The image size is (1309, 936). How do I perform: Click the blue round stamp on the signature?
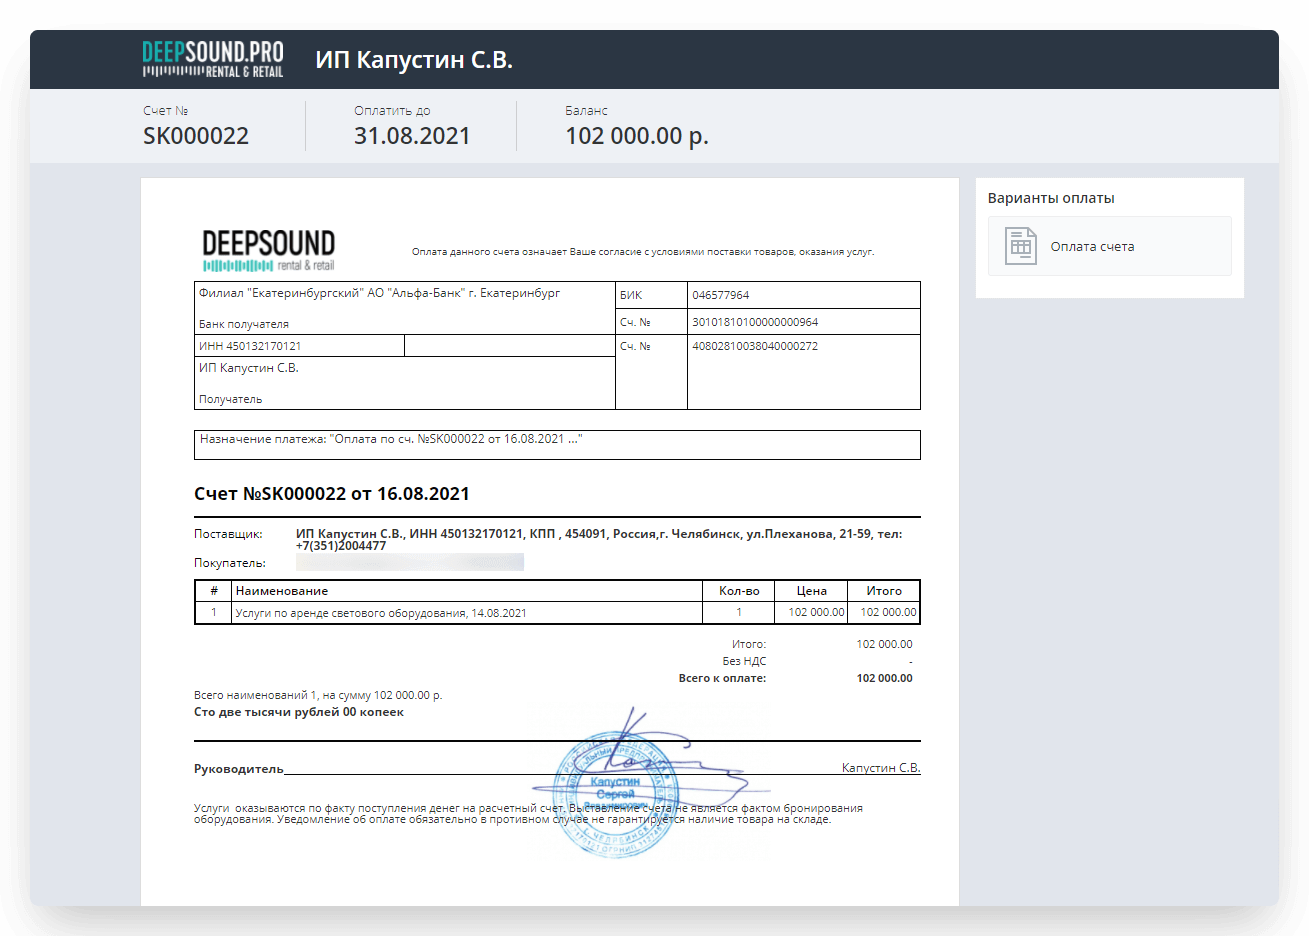(x=616, y=795)
